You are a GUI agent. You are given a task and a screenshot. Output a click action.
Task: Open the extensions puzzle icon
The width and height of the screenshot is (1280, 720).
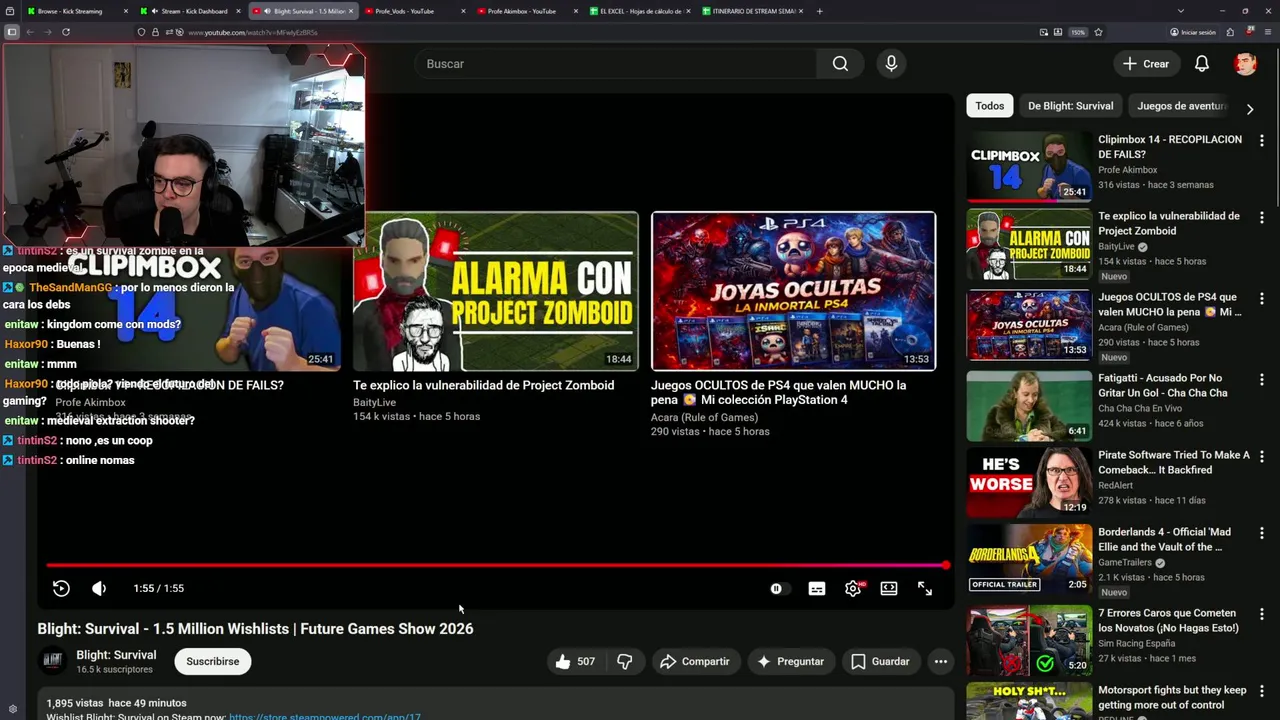pyautogui.click(x=1230, y=32)
